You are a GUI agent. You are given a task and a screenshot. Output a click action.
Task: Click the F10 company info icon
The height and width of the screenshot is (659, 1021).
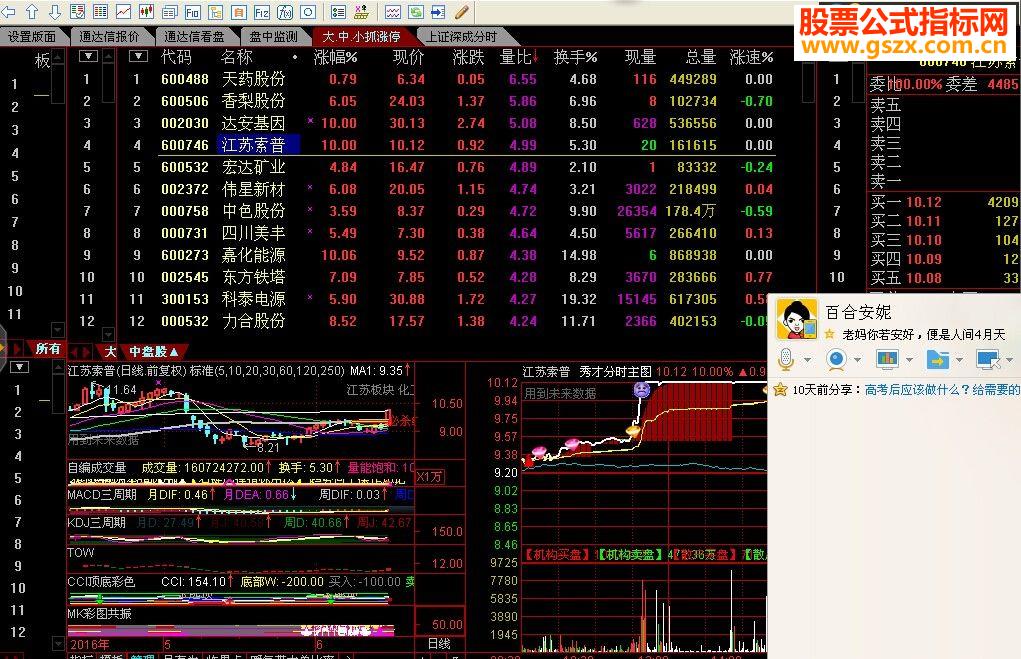pos(192,12)
